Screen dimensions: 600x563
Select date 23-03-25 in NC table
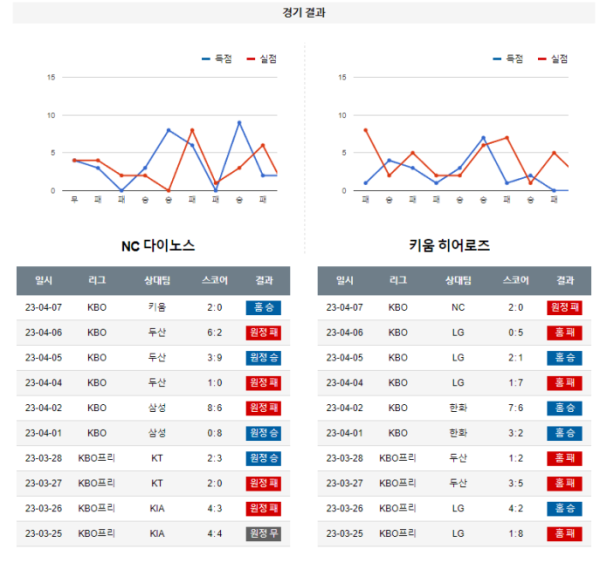coord(44,534)
